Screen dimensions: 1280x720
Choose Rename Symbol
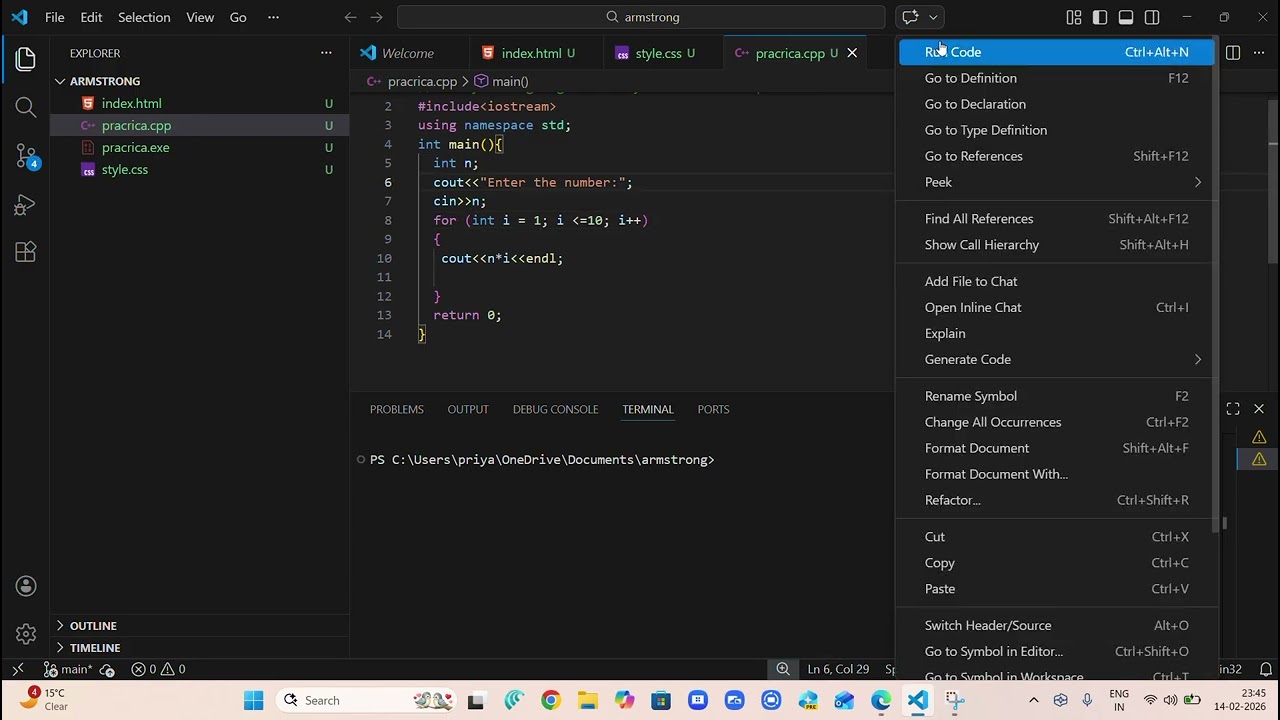click(x=1056, y=396)
